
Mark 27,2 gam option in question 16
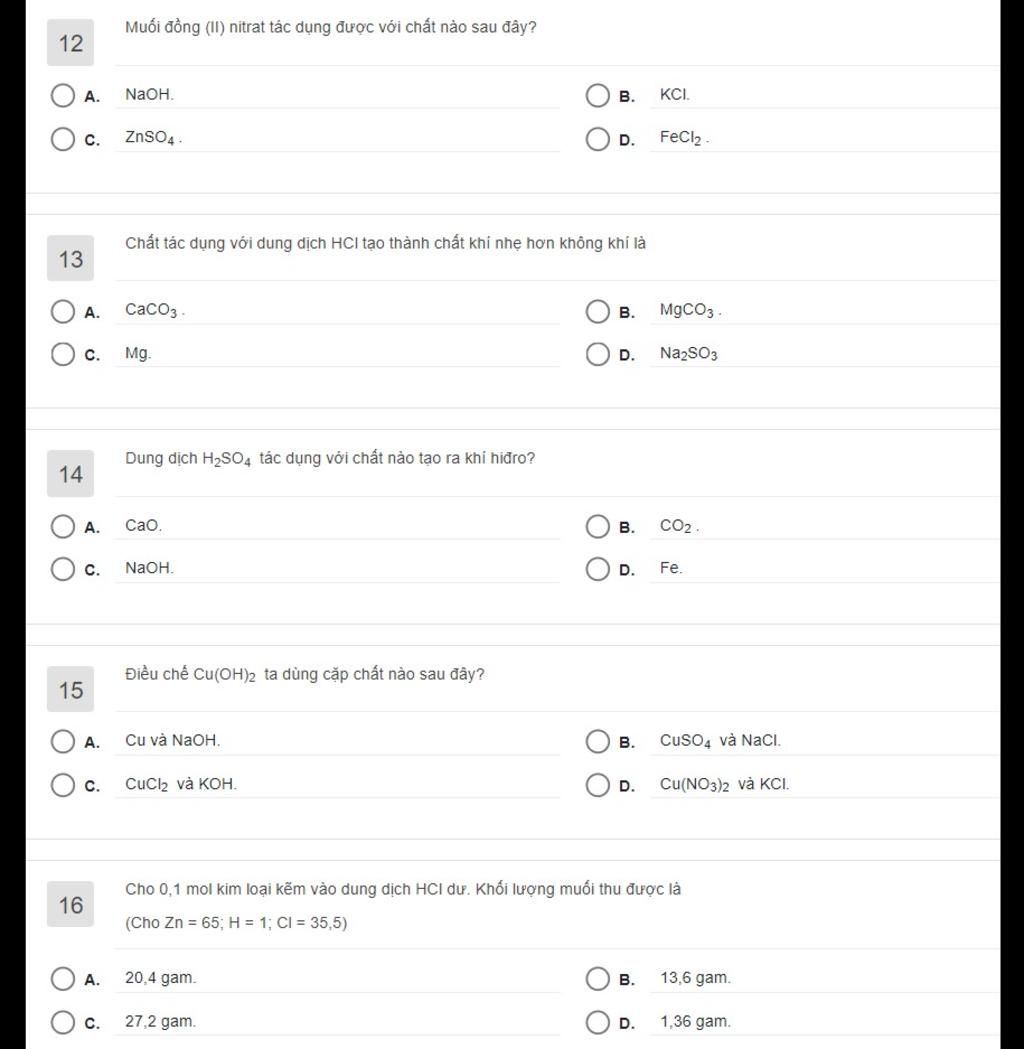[63, 1022]
